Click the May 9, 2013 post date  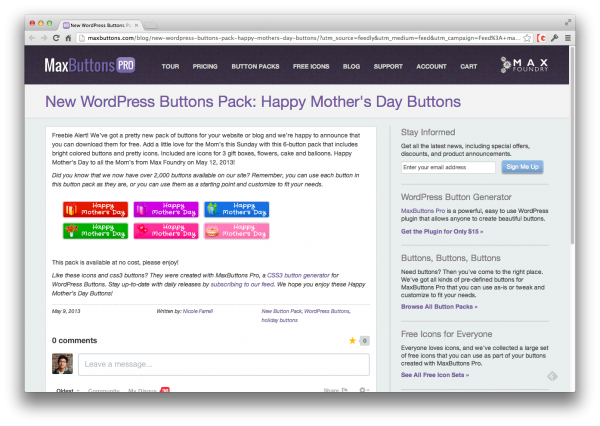pyautogui.click(x=66, y=311)
